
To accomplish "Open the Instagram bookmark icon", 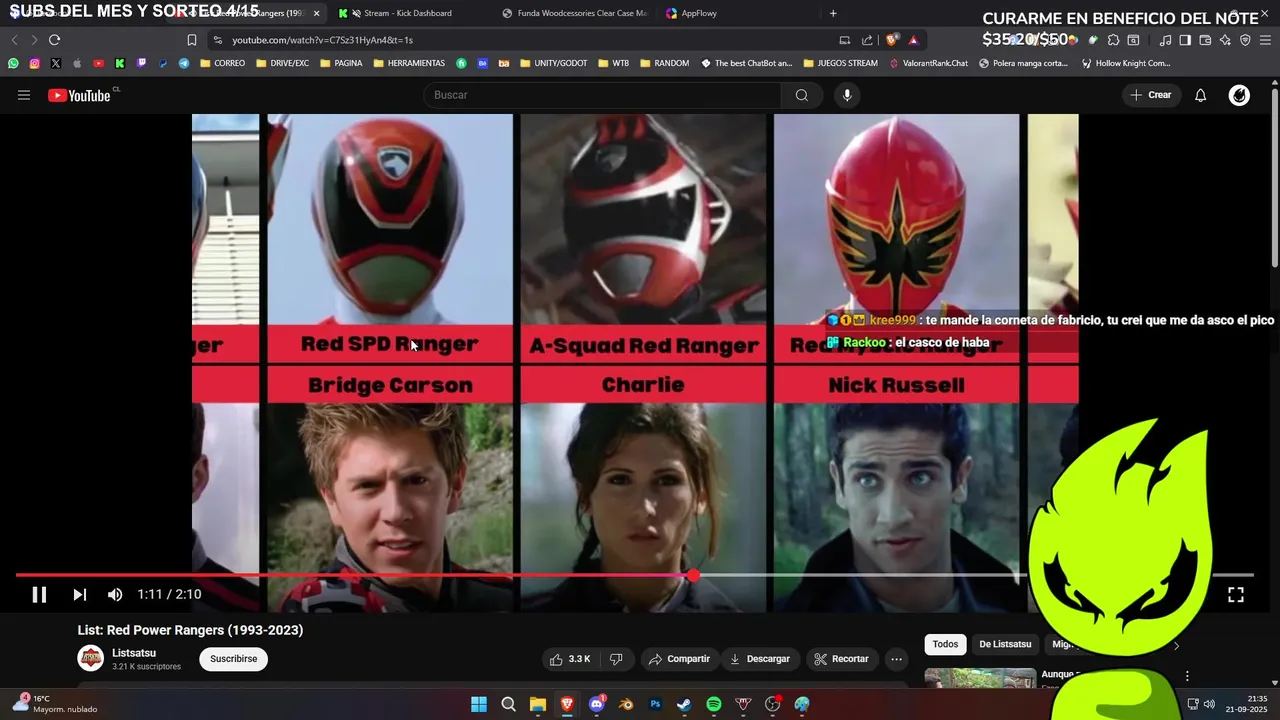I will [x=34, y=63].
